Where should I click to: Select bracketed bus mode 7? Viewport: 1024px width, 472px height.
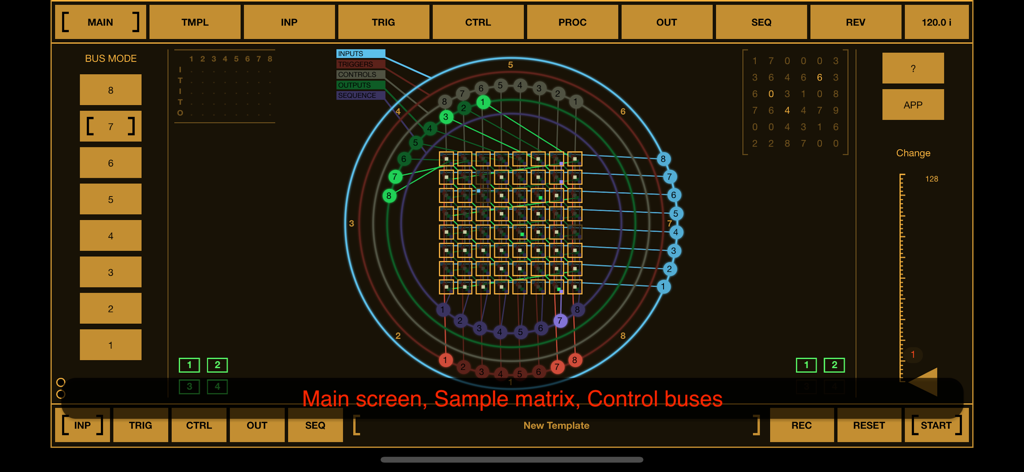click(x=110, y=127)
